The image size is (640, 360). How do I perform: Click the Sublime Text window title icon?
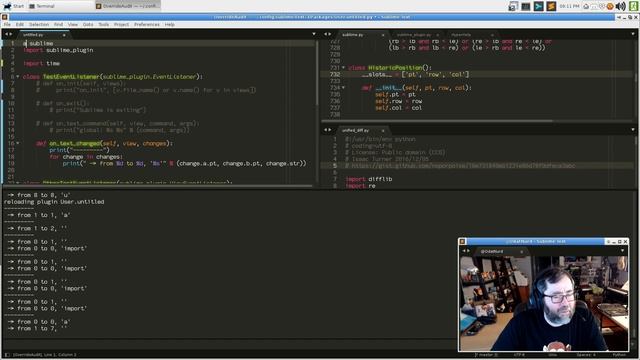(4, 17)
